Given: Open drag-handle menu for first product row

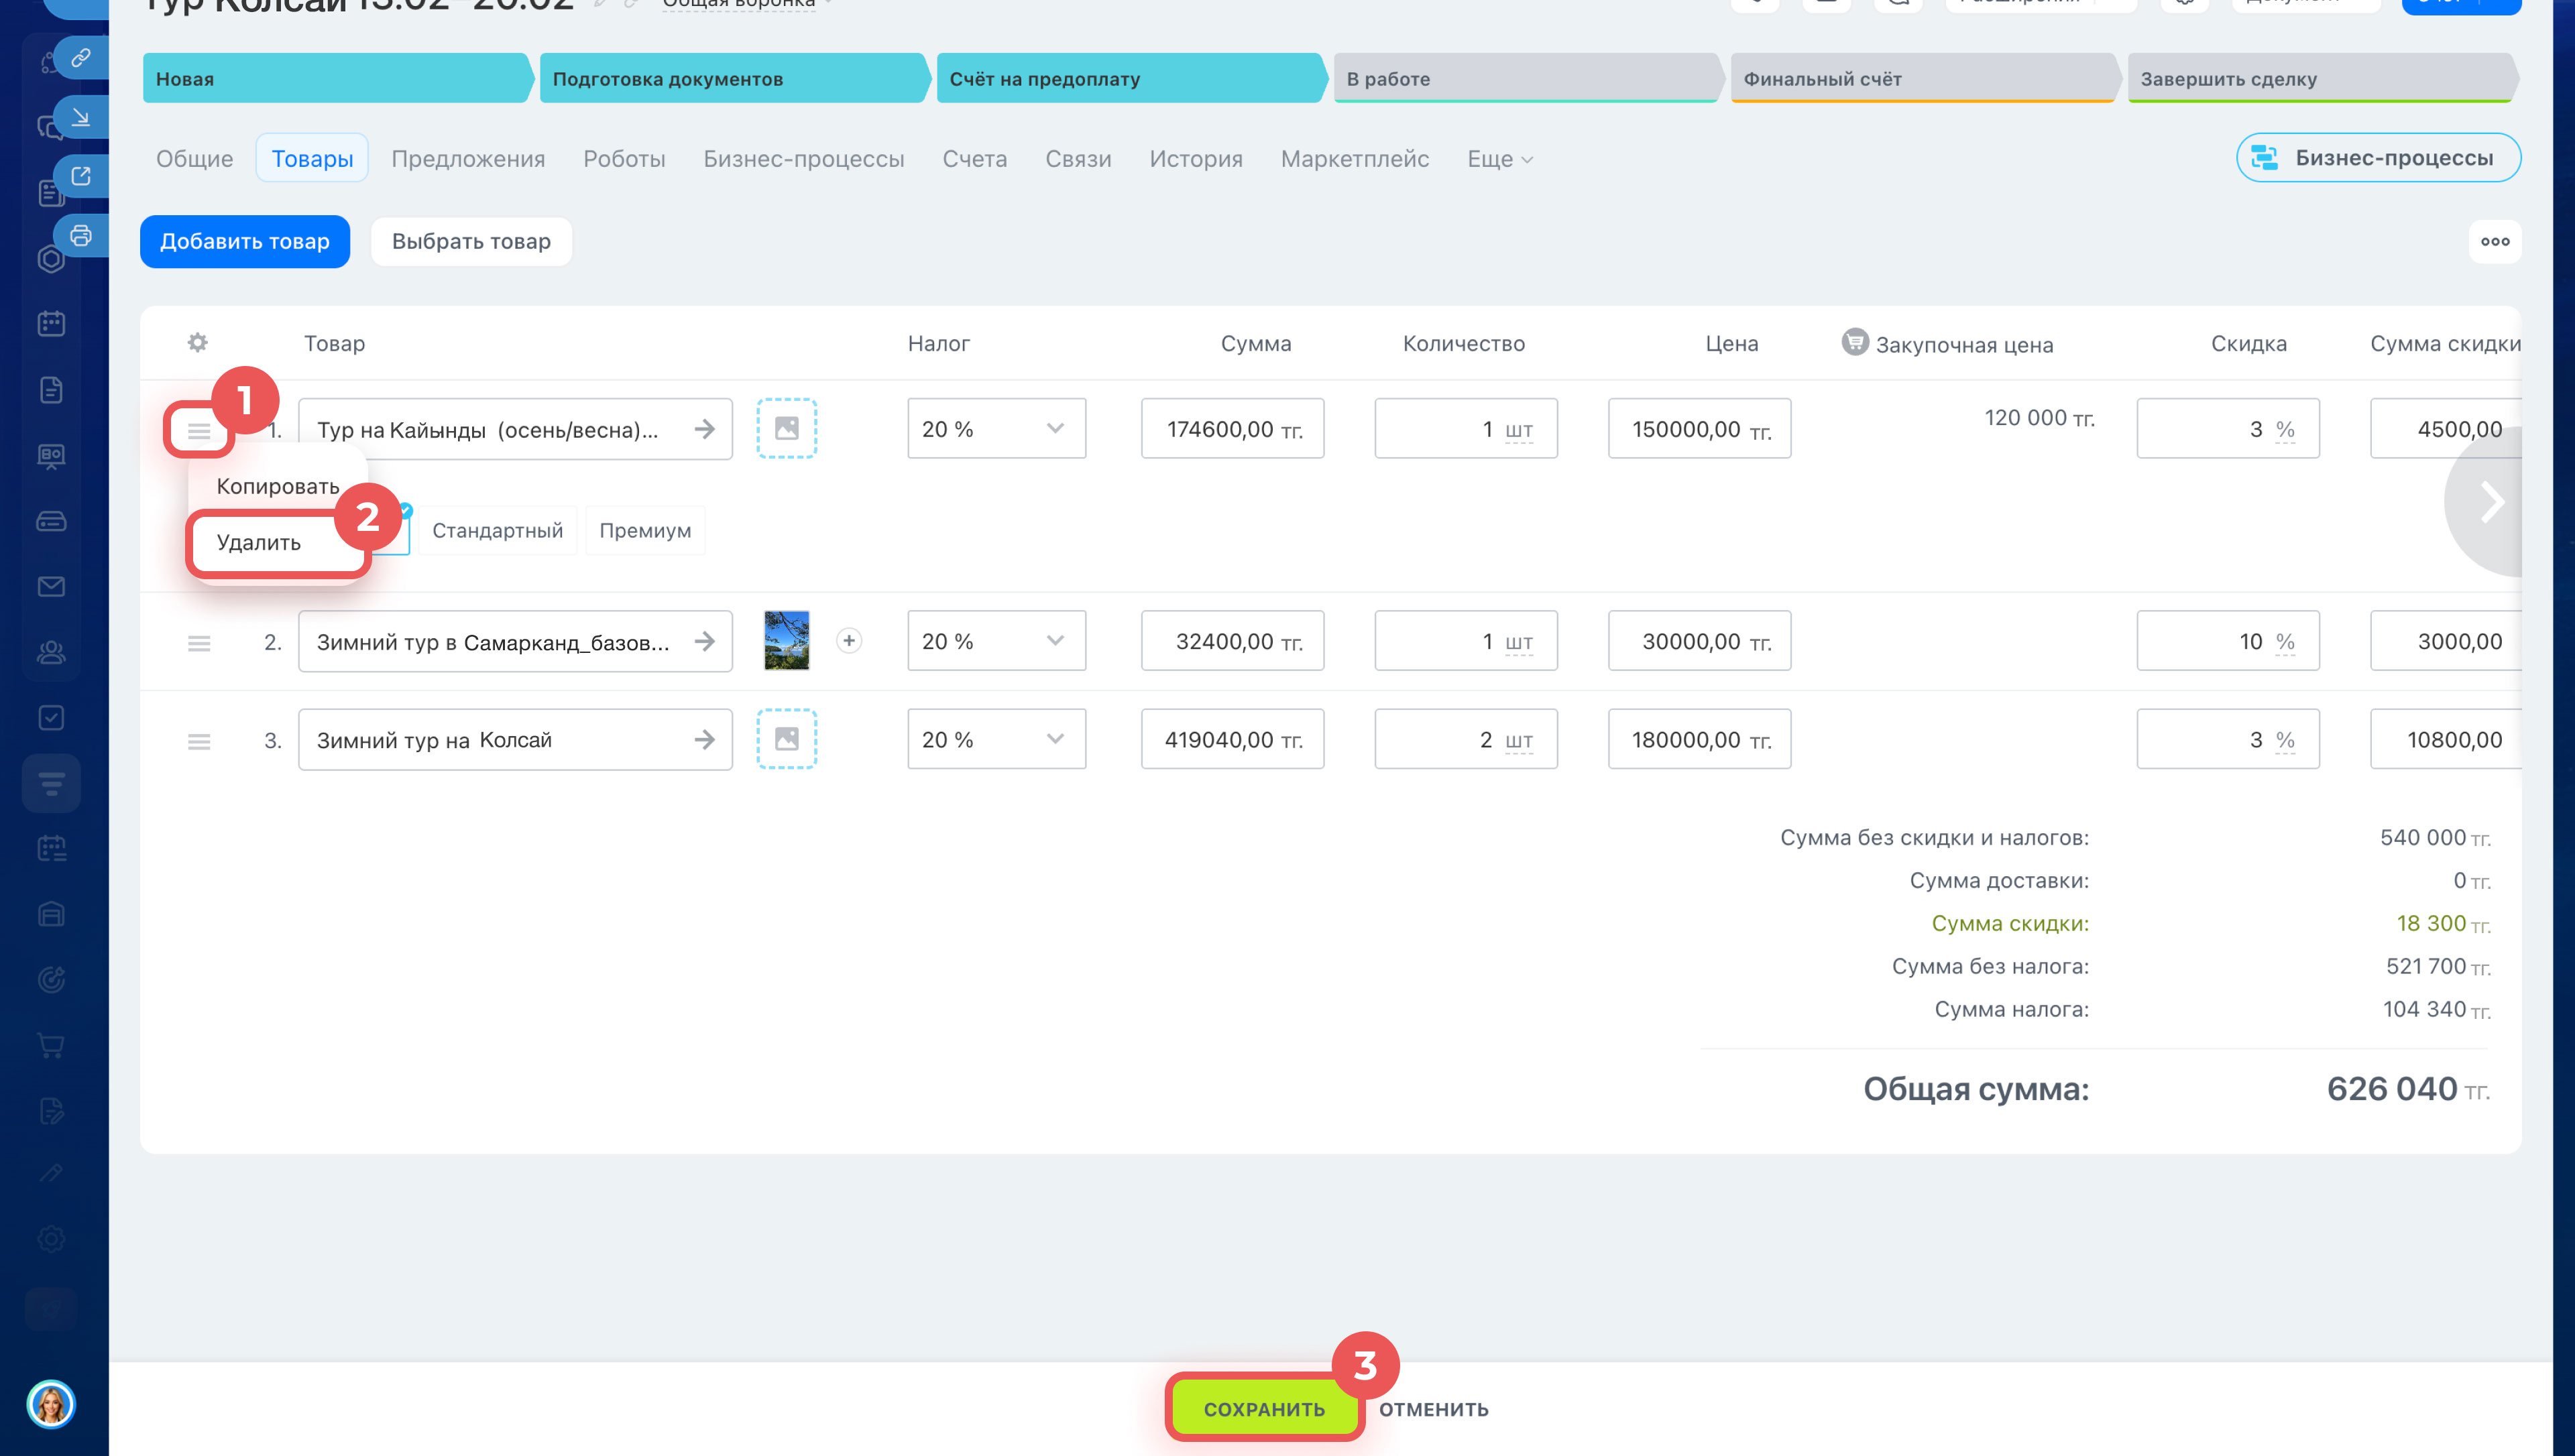Looking at the screenshot, I should tap(199, 431).
